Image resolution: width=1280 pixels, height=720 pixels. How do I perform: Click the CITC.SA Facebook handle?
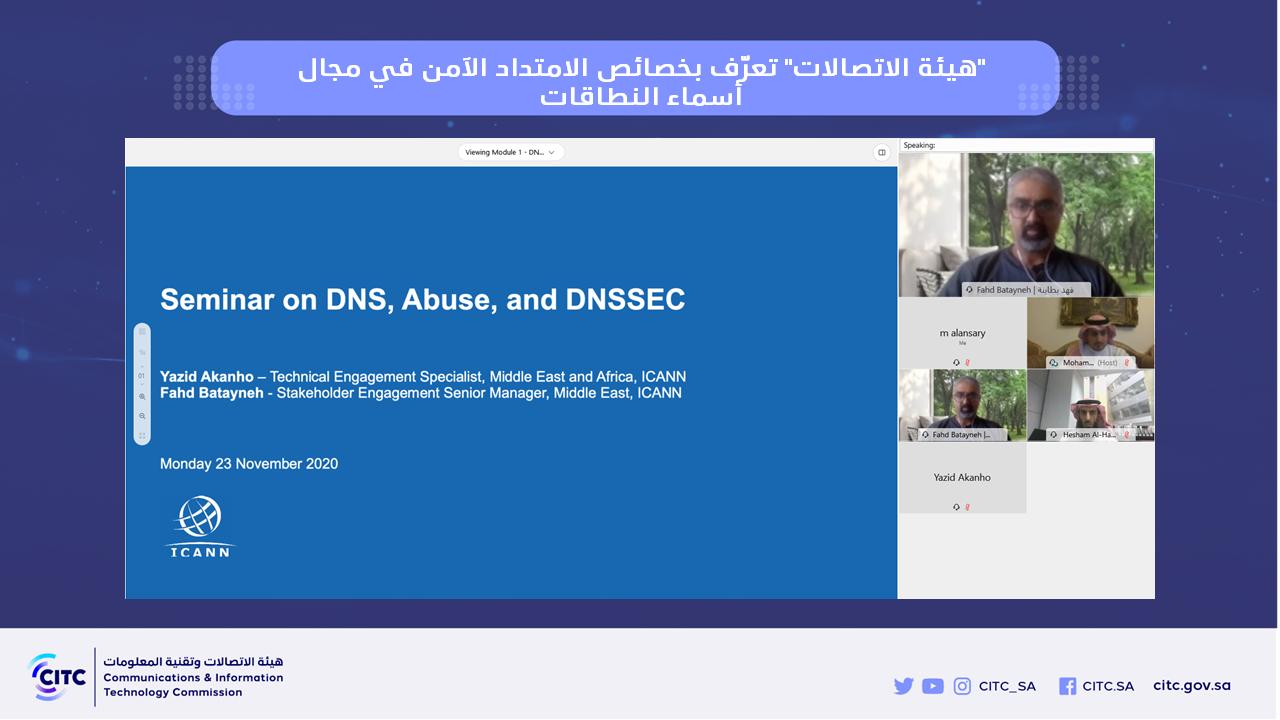[1108, 686]
